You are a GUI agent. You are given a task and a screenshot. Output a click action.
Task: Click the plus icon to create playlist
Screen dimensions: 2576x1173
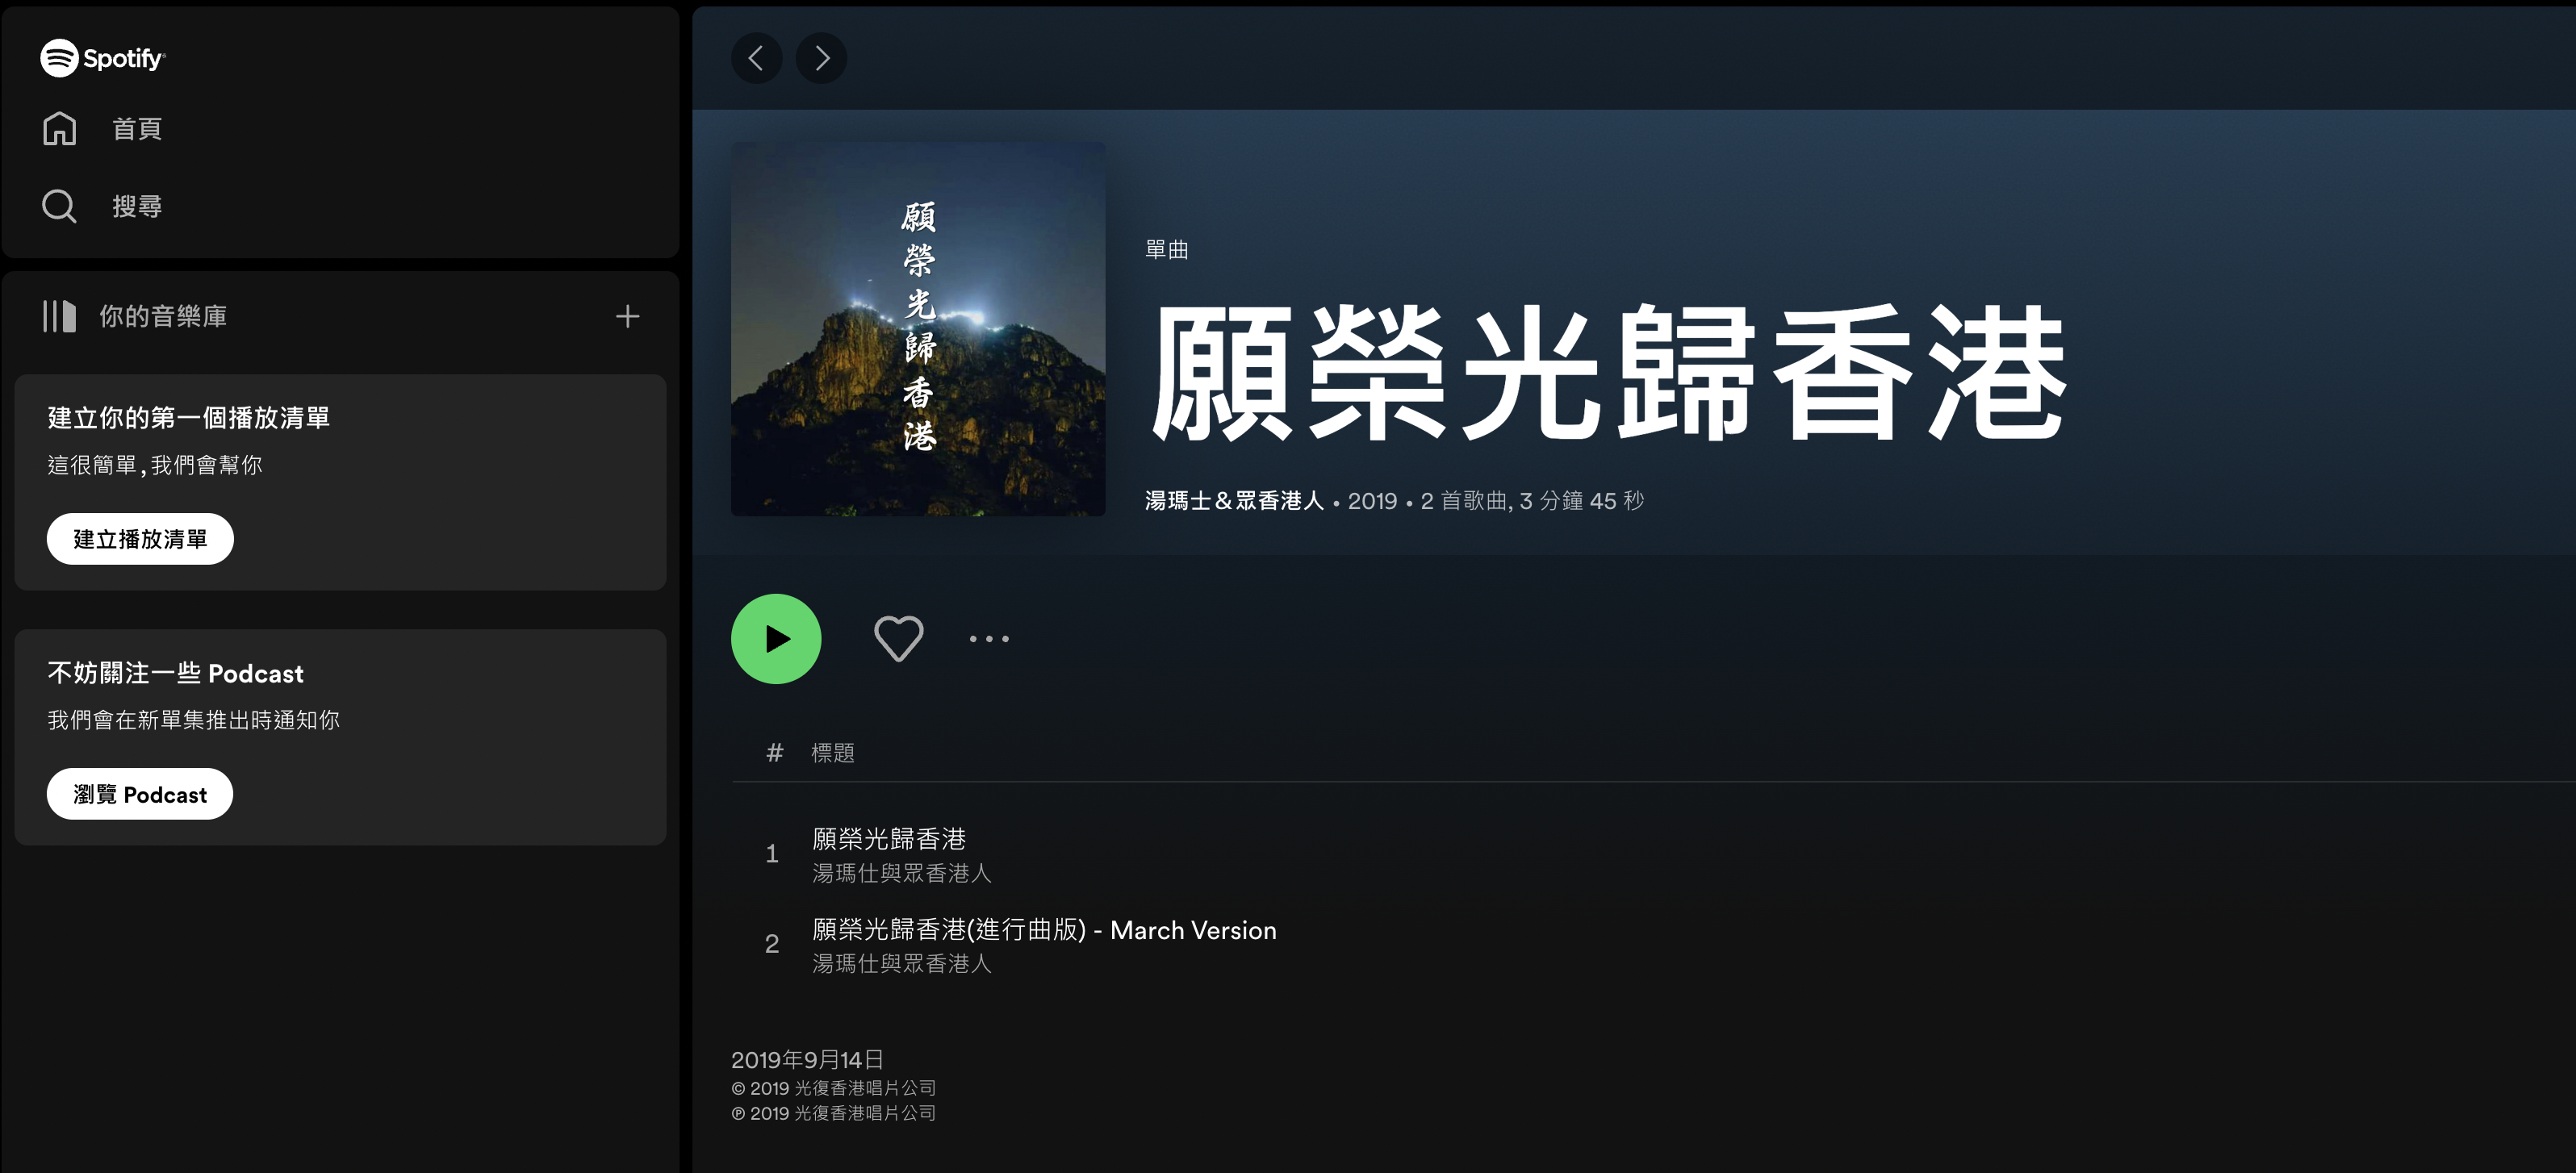click(627, 316)
